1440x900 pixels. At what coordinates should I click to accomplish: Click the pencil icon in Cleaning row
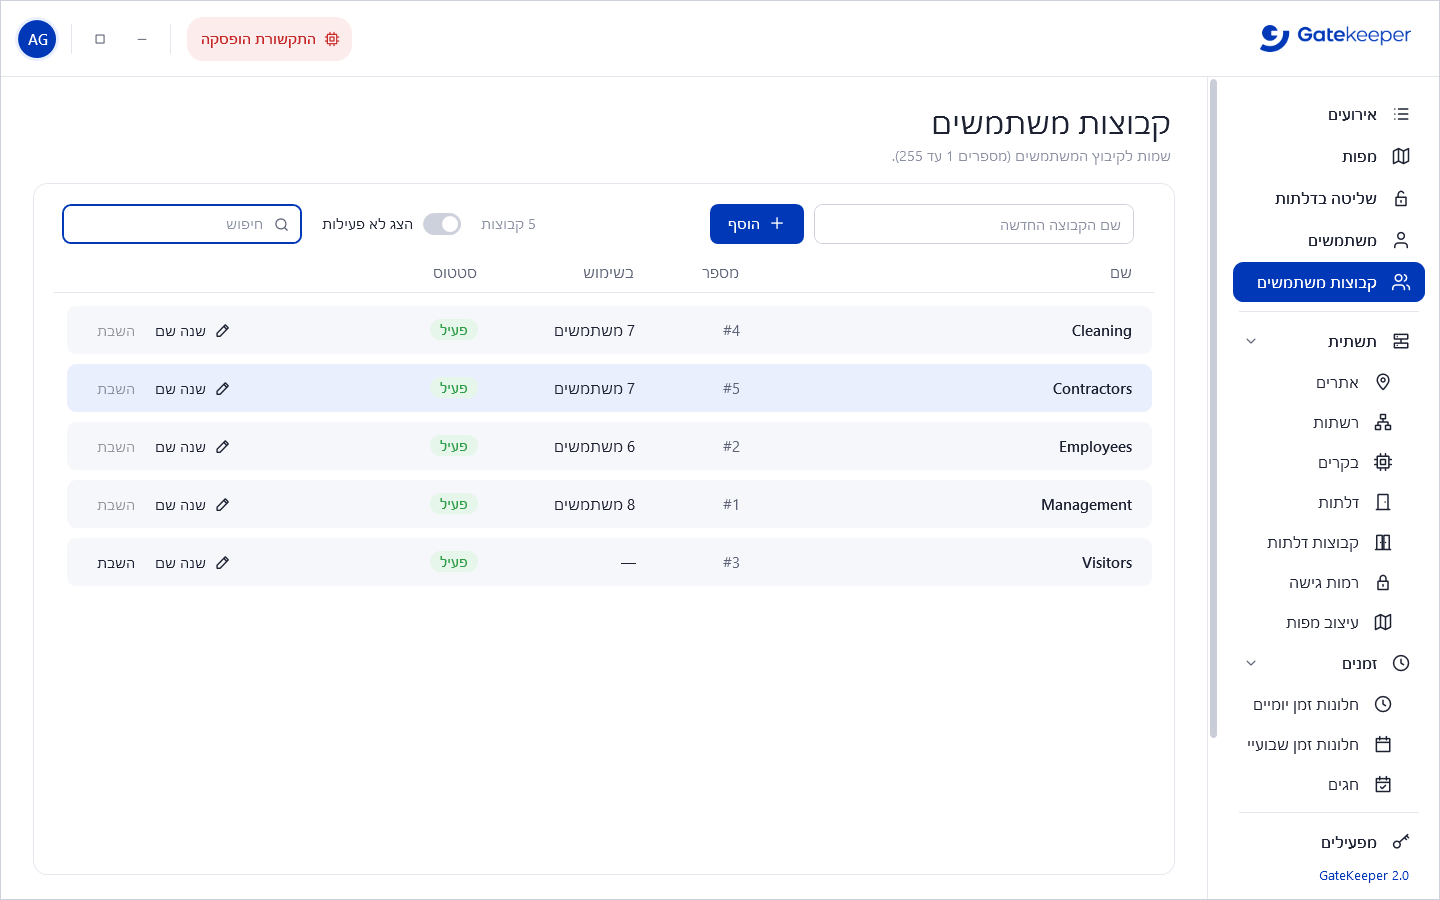point(223,331)
